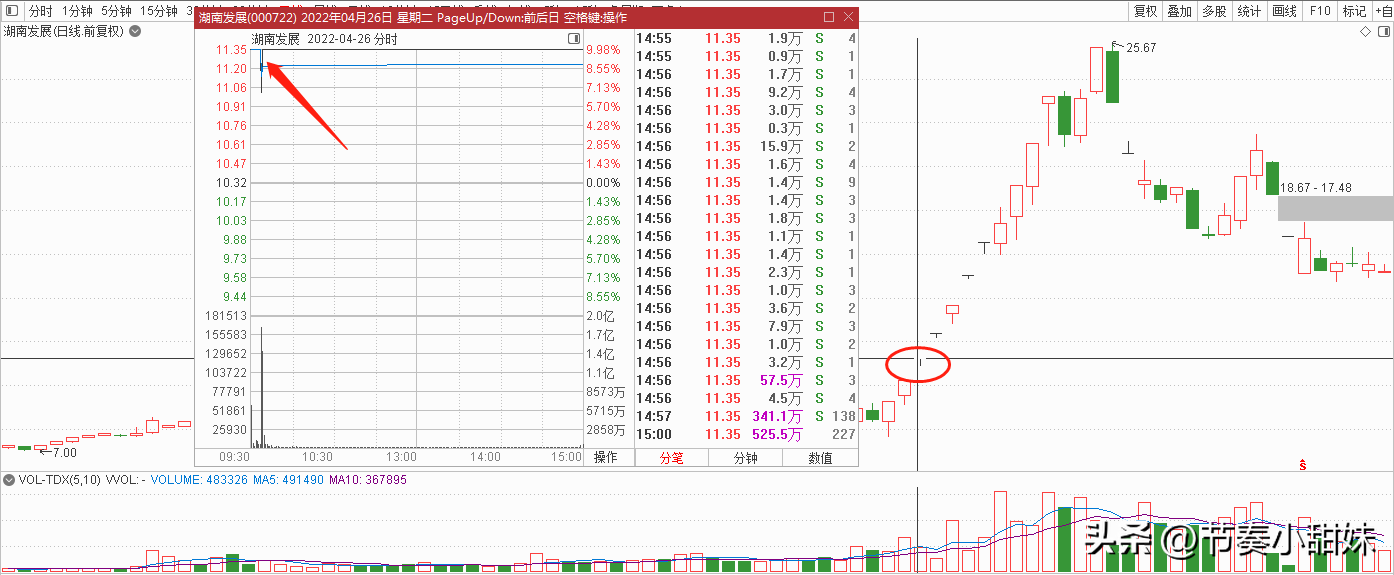Screen dimensions: 1394x575
Task: Open the 统计 statistics tool
Action: (x=1249, y=11)
